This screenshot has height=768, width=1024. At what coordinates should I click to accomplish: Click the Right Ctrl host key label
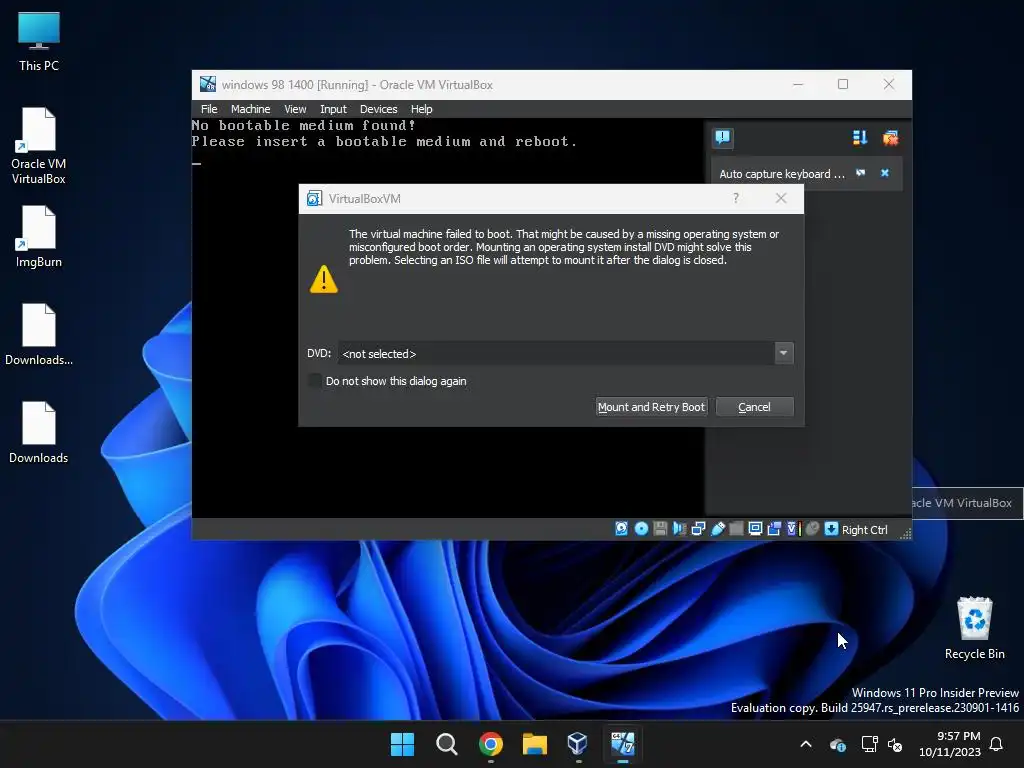[864, 530]
